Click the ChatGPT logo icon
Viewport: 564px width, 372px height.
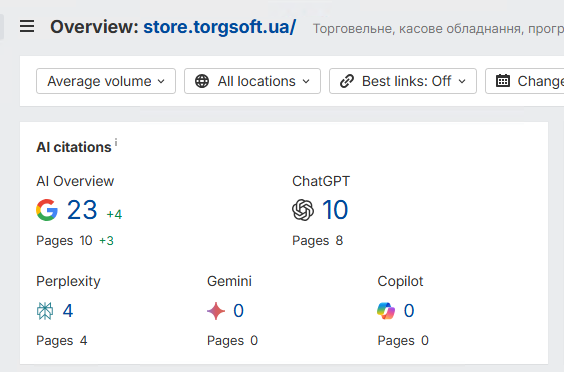point(303,210)
